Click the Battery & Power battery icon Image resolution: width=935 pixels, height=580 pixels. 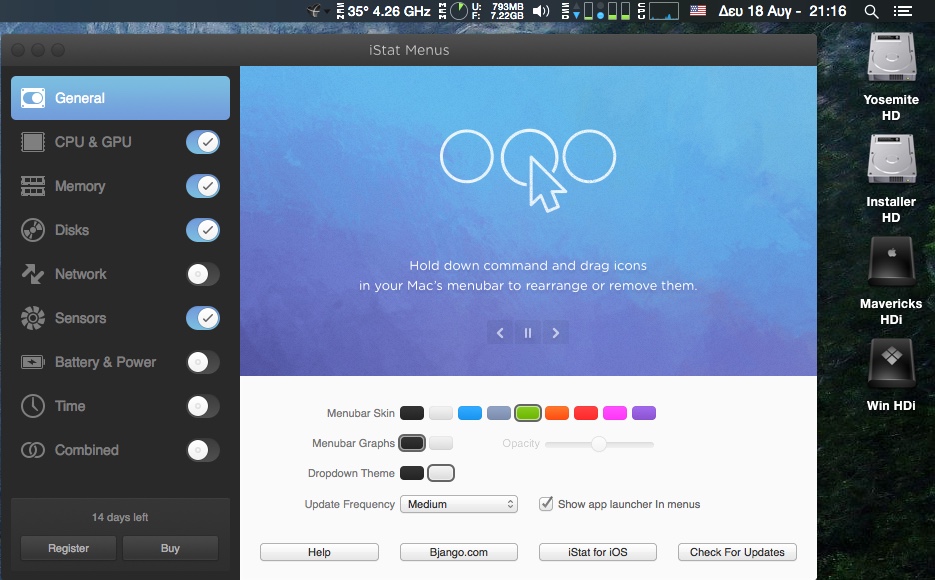point(33,362)
